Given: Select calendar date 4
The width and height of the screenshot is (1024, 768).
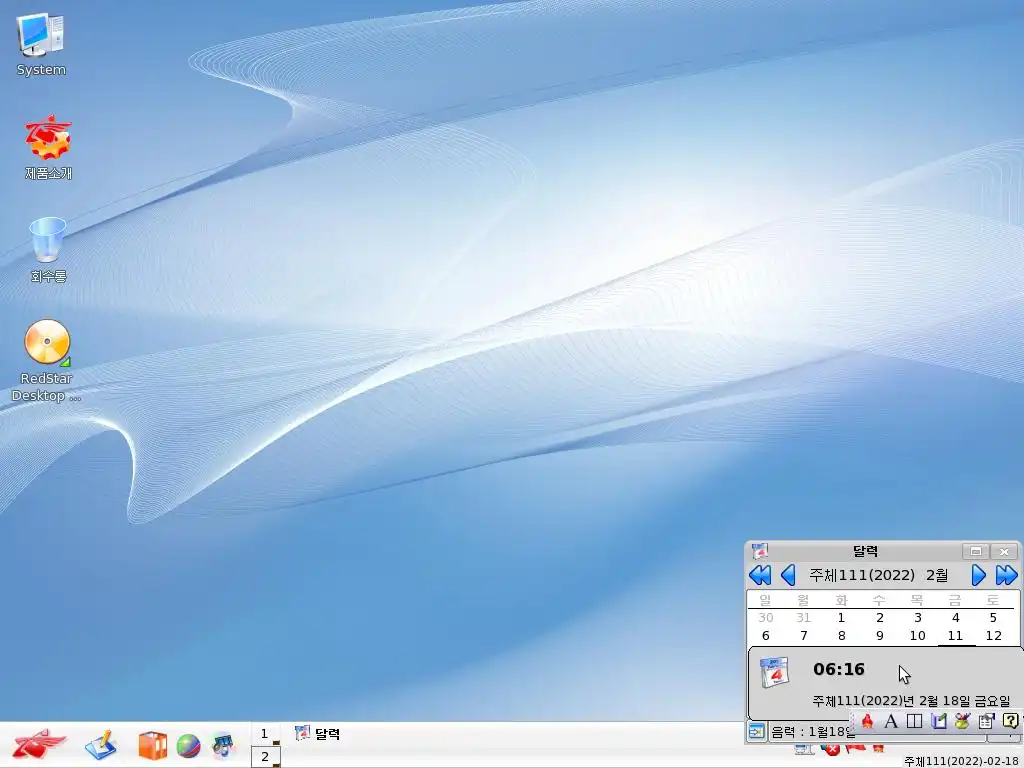Looking at the screenshot, I should click(955, 618).
